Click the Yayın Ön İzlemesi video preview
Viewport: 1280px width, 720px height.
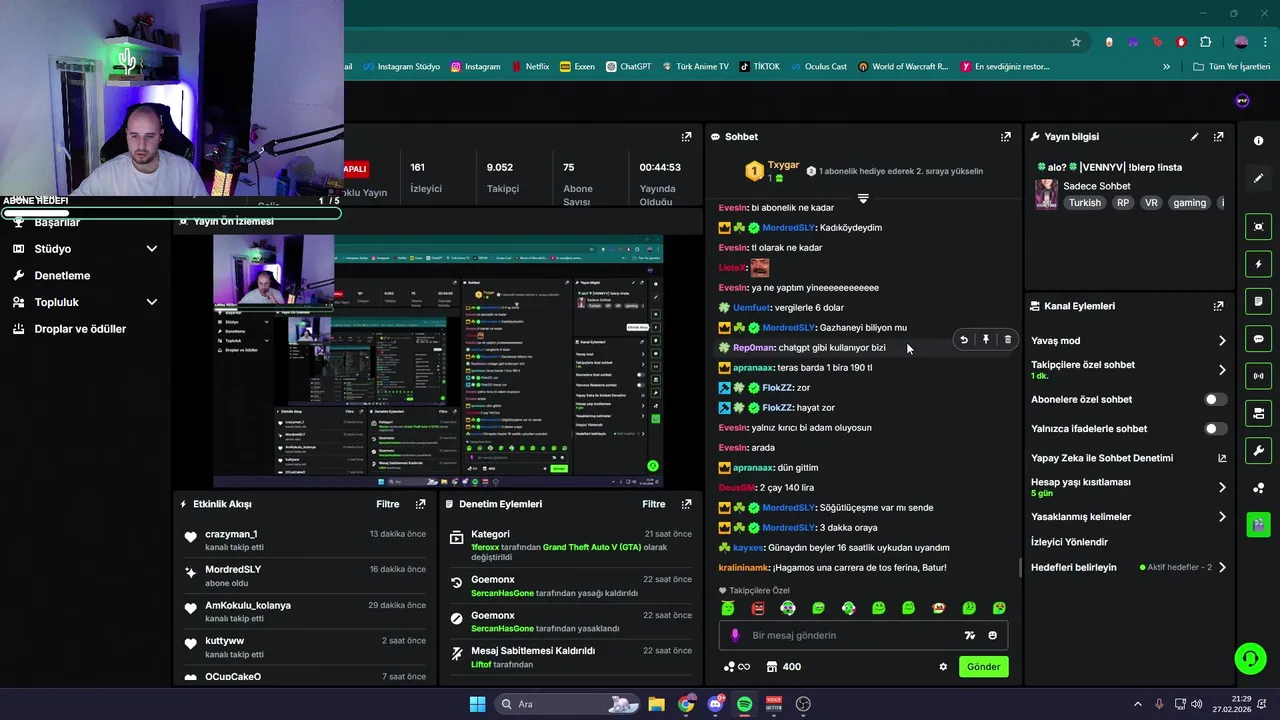438,361
